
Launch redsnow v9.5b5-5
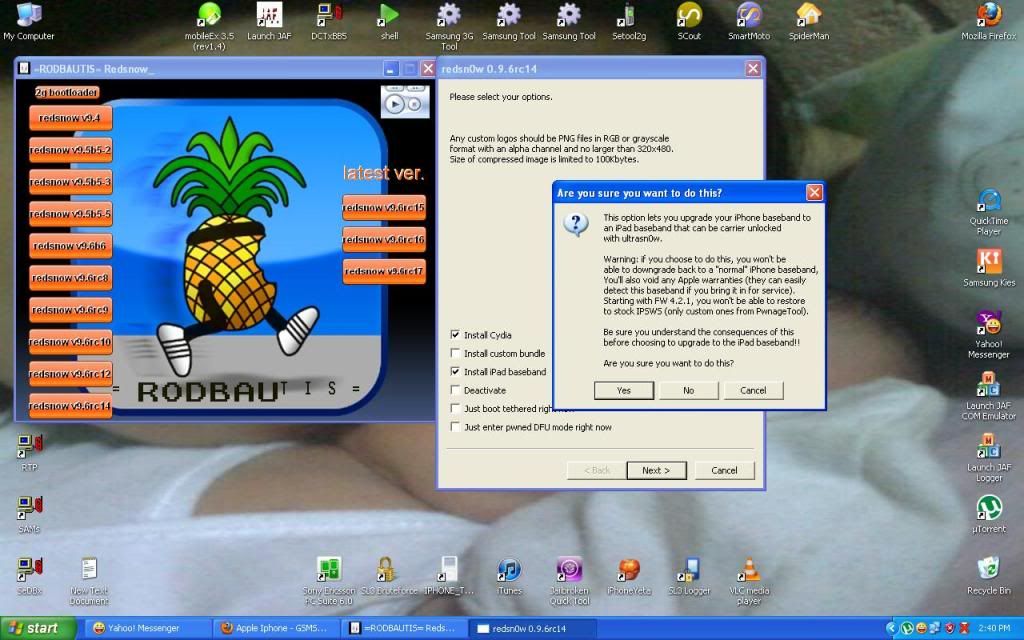(x=70, y=214)
